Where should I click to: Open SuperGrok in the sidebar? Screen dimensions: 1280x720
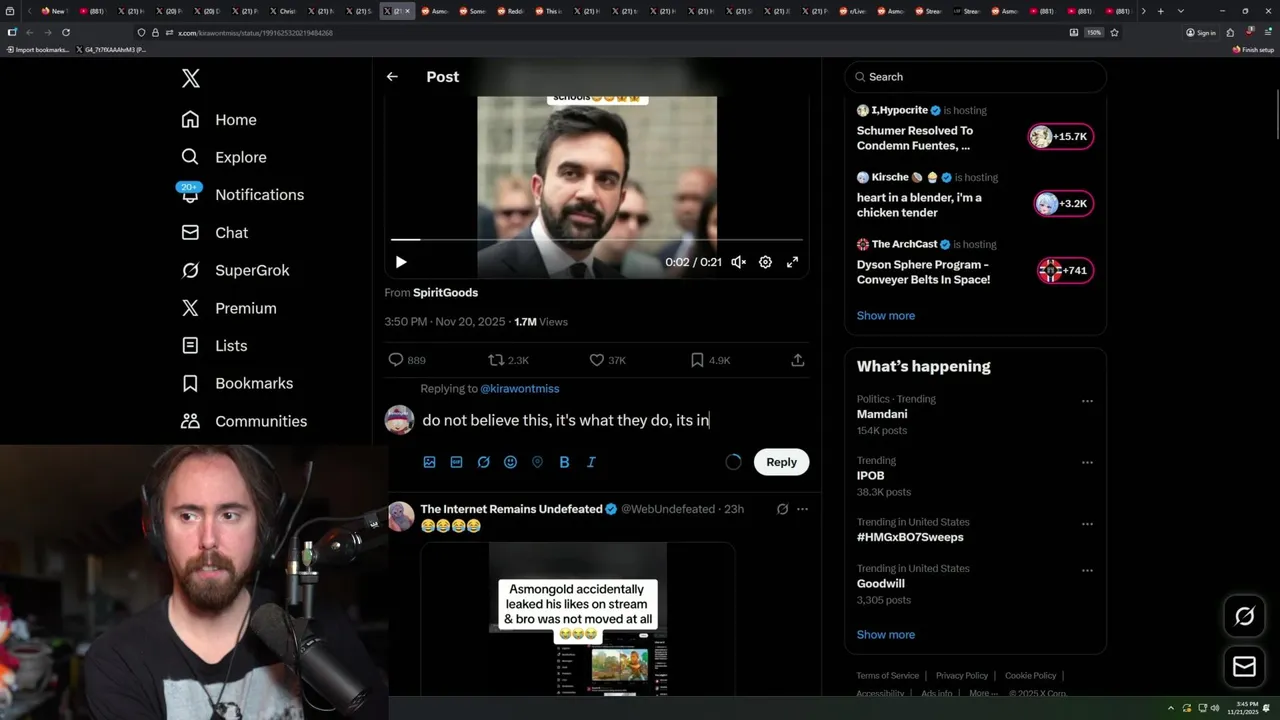(235, 270)
